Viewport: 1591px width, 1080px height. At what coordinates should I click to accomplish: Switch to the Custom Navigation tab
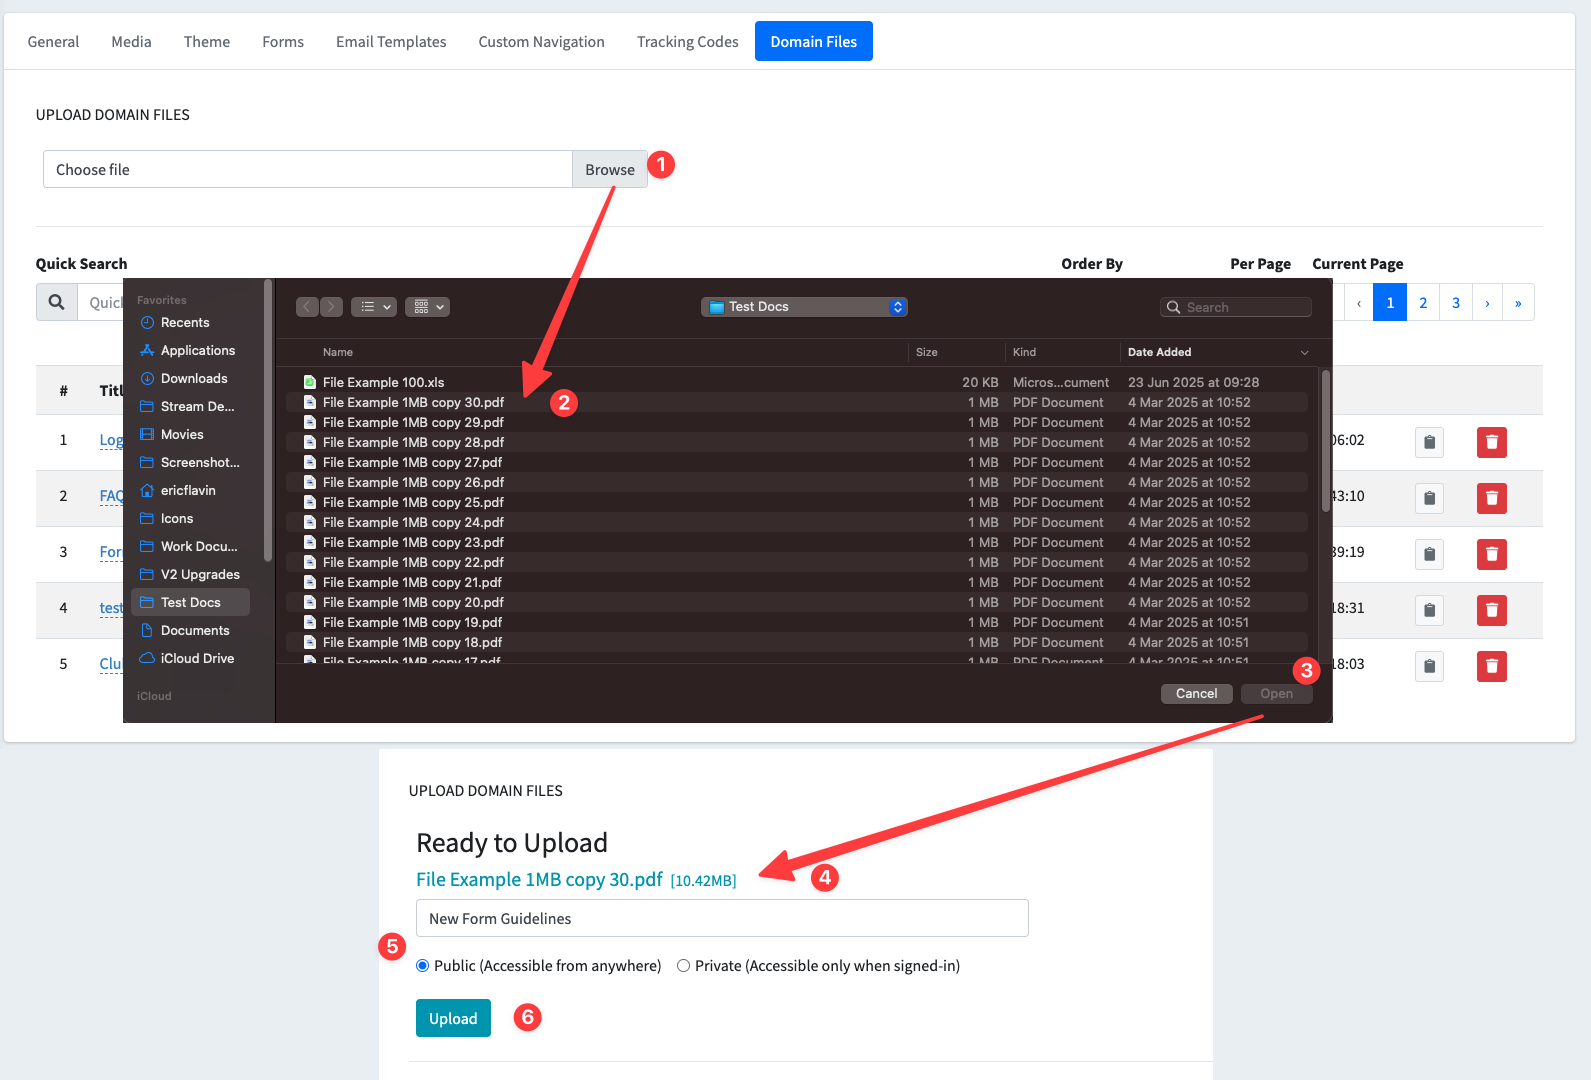(x=541, y=42)
